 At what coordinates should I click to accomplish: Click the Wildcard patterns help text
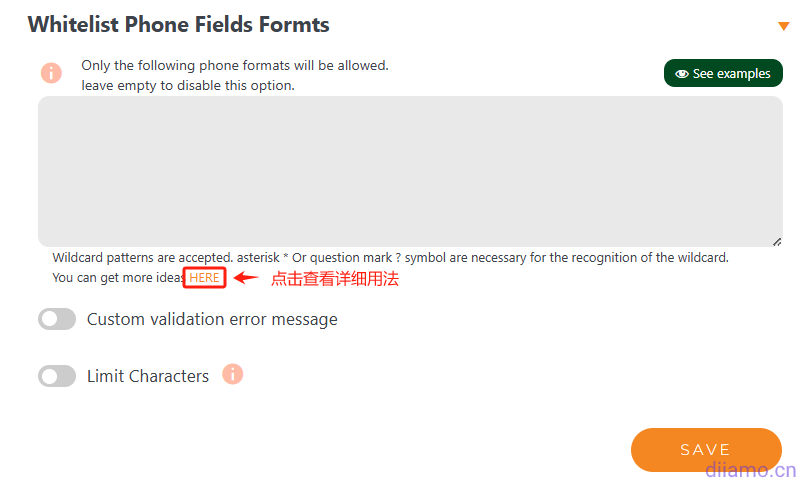click(390, 258)
